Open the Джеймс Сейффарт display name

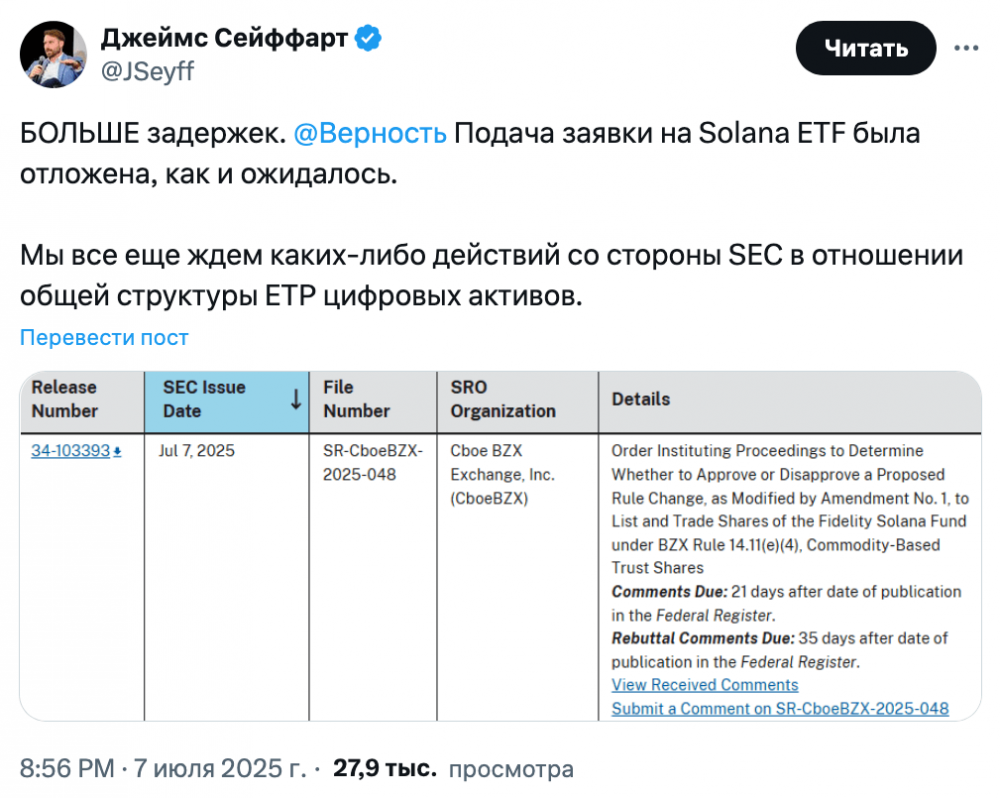224,38
